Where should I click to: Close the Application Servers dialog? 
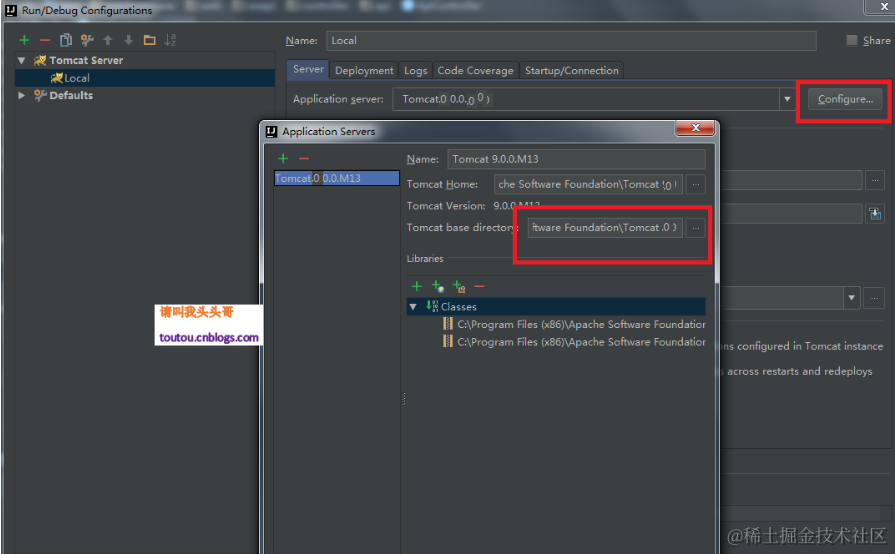tap(695, 128)
